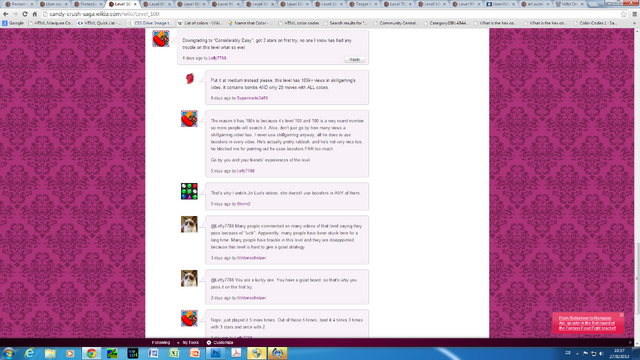This screenshot has height=360, width=640.
Task: Reply to Downgrading to Considerably Easy comment
Action: (354, 60)
